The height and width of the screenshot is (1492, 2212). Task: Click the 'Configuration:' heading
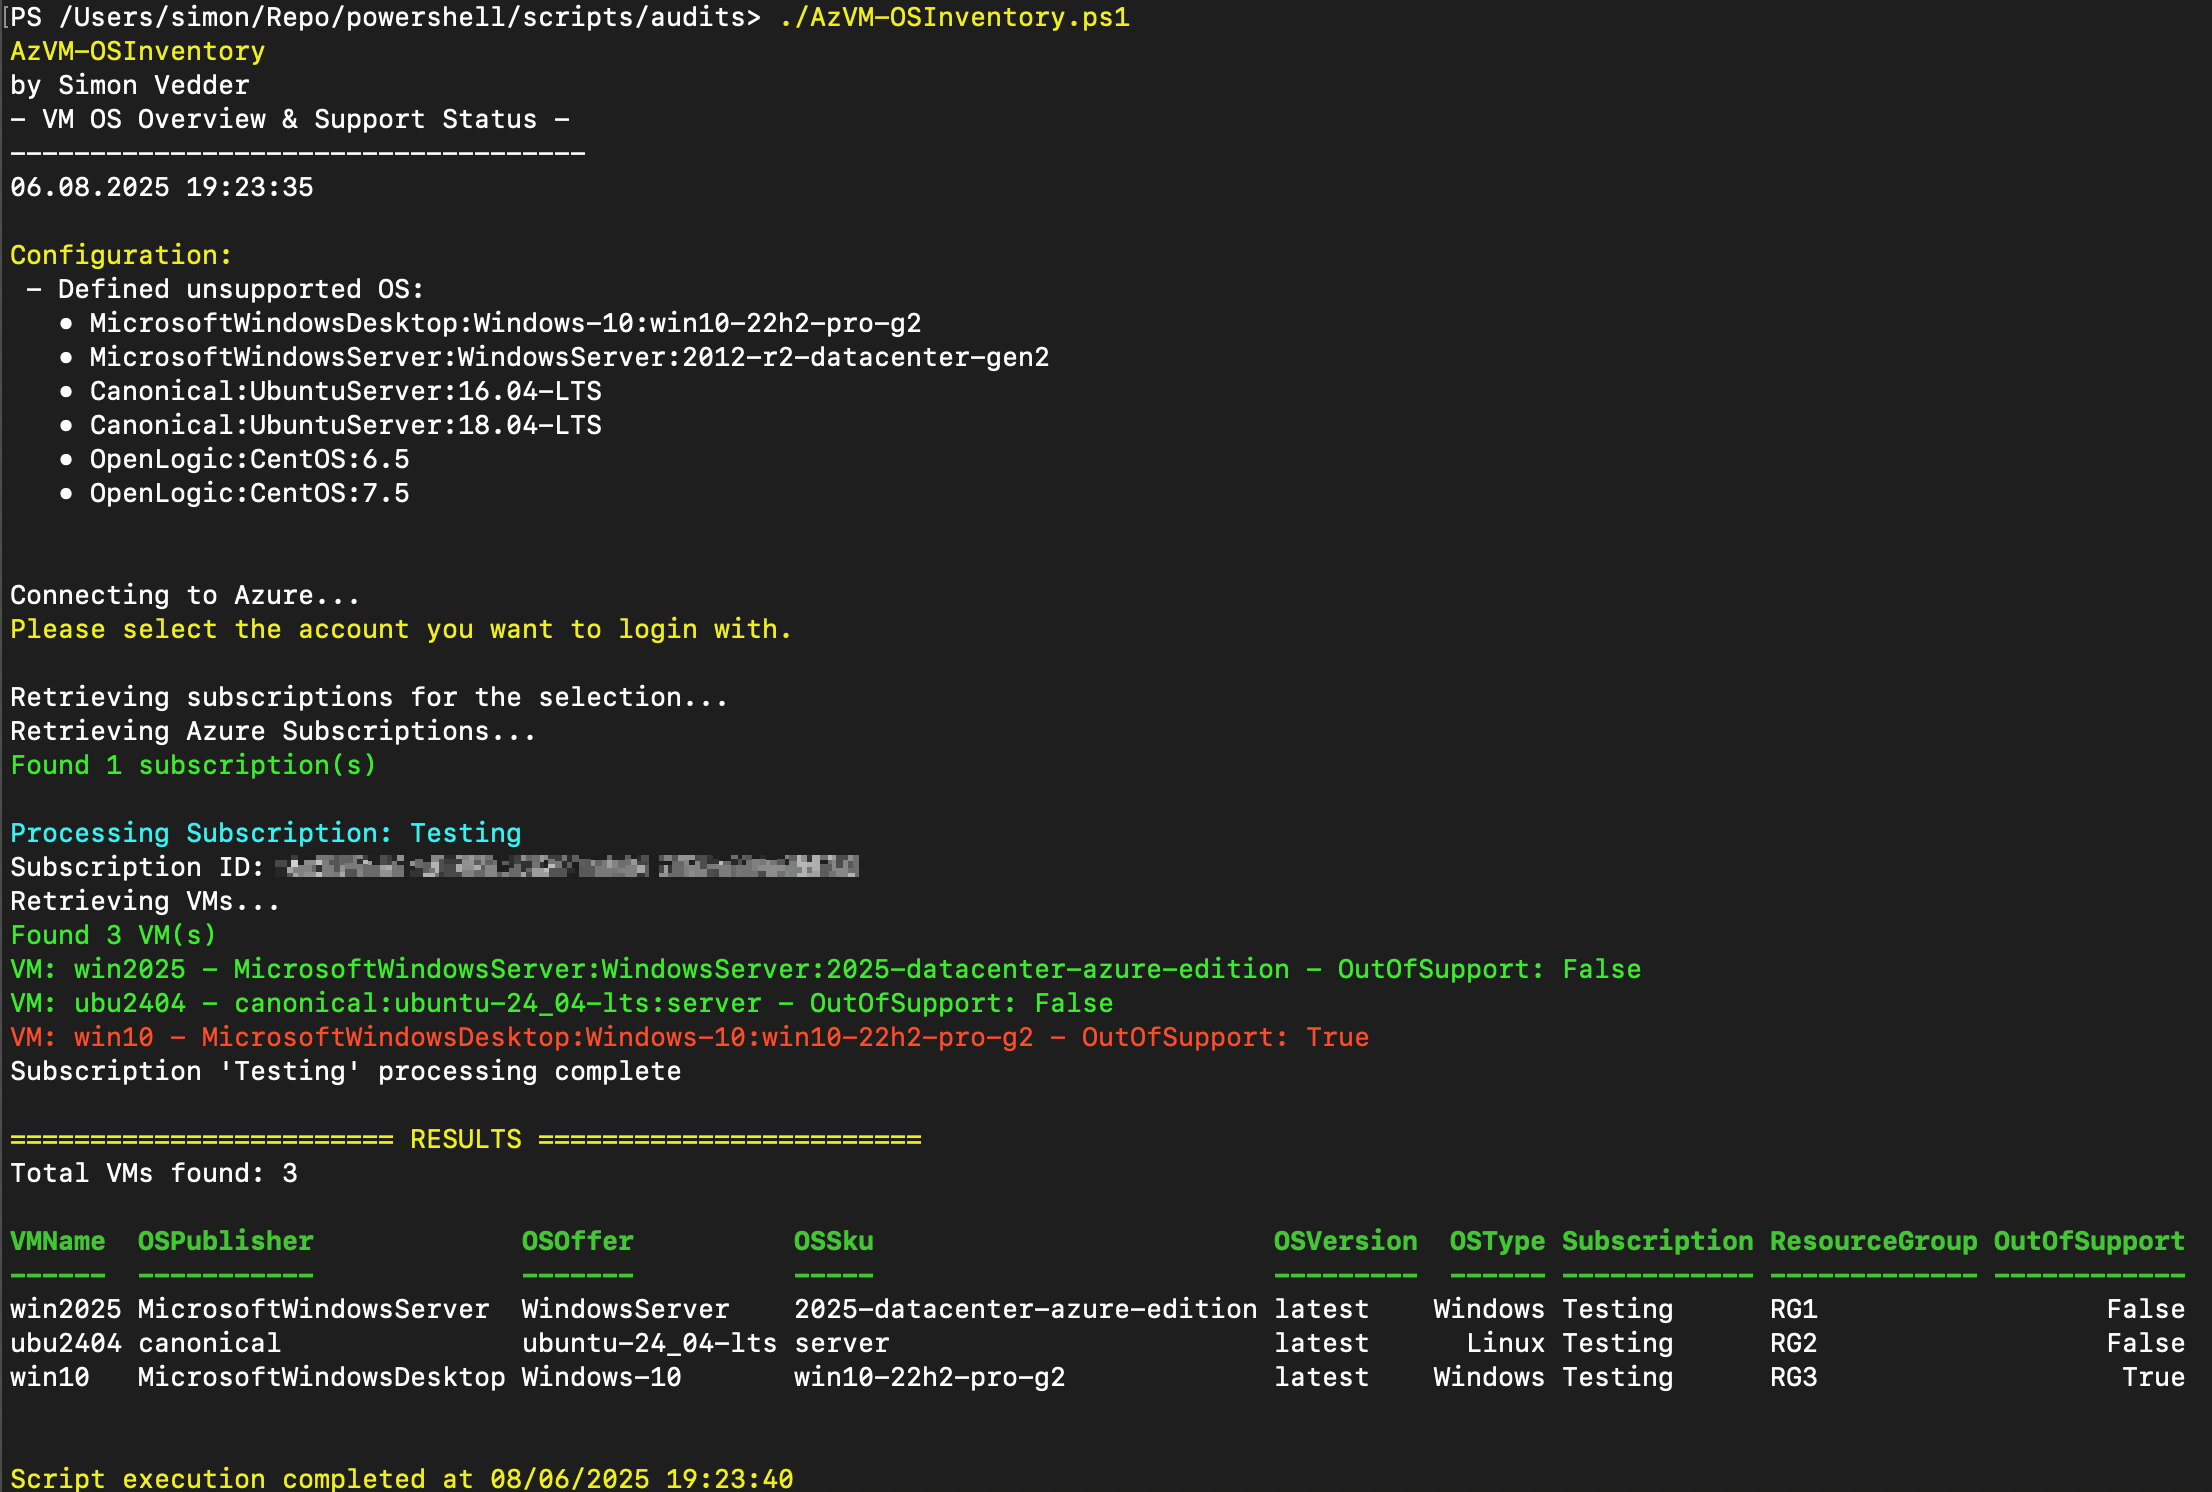[x=121, y=255]
